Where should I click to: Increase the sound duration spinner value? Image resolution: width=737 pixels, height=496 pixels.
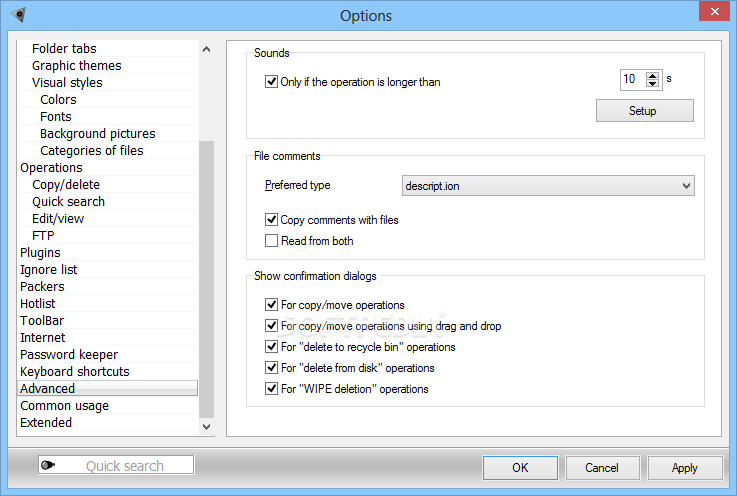pyautogui.click(x=652, y=75)
